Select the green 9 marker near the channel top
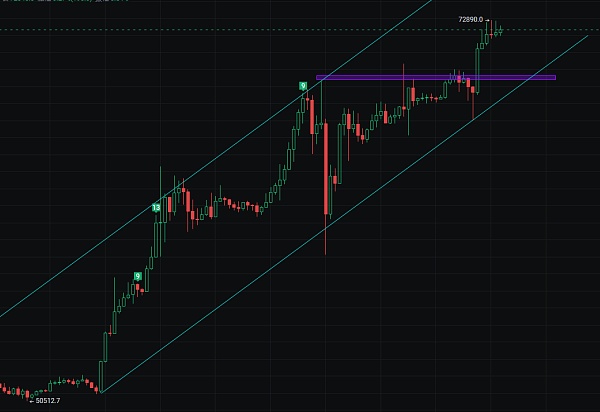Viewport: 600px width, 412px height. click(303, 86)
